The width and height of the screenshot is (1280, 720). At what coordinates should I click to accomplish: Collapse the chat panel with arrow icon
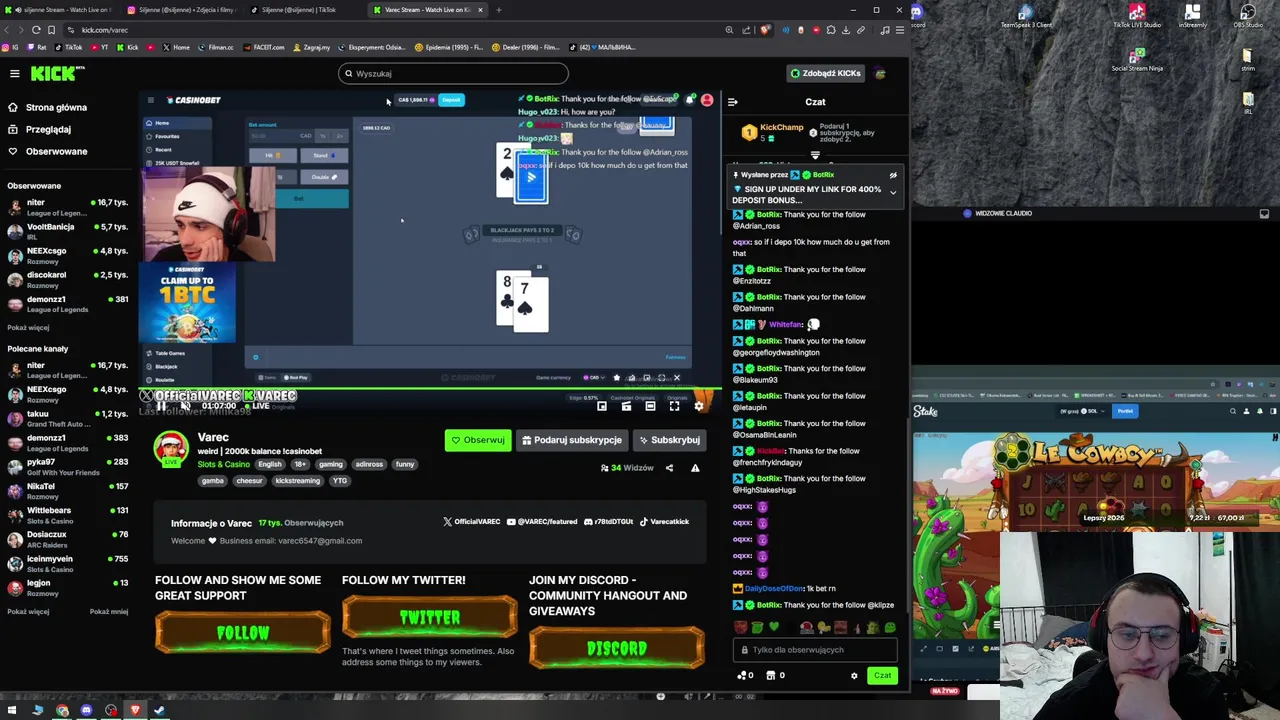coord(732,102)
